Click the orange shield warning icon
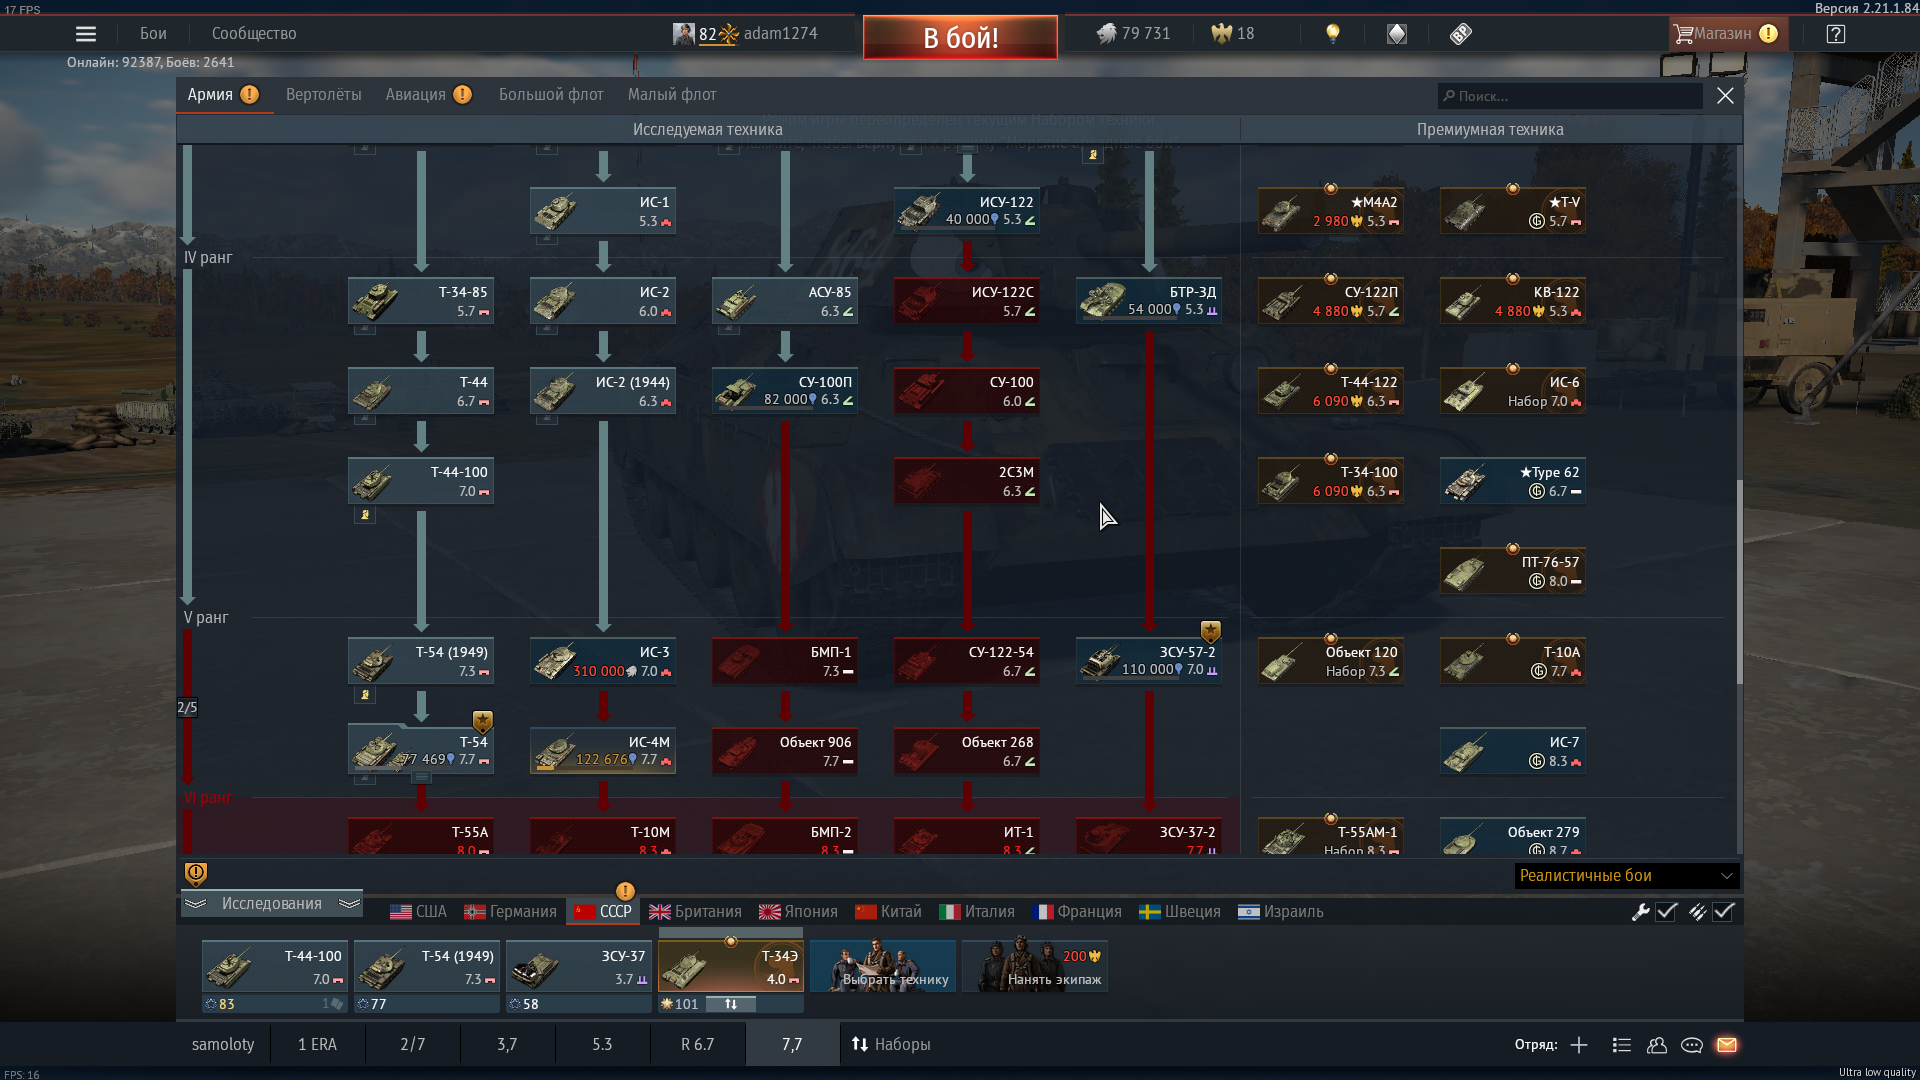 pyautogui.click(x=196, y=874)
